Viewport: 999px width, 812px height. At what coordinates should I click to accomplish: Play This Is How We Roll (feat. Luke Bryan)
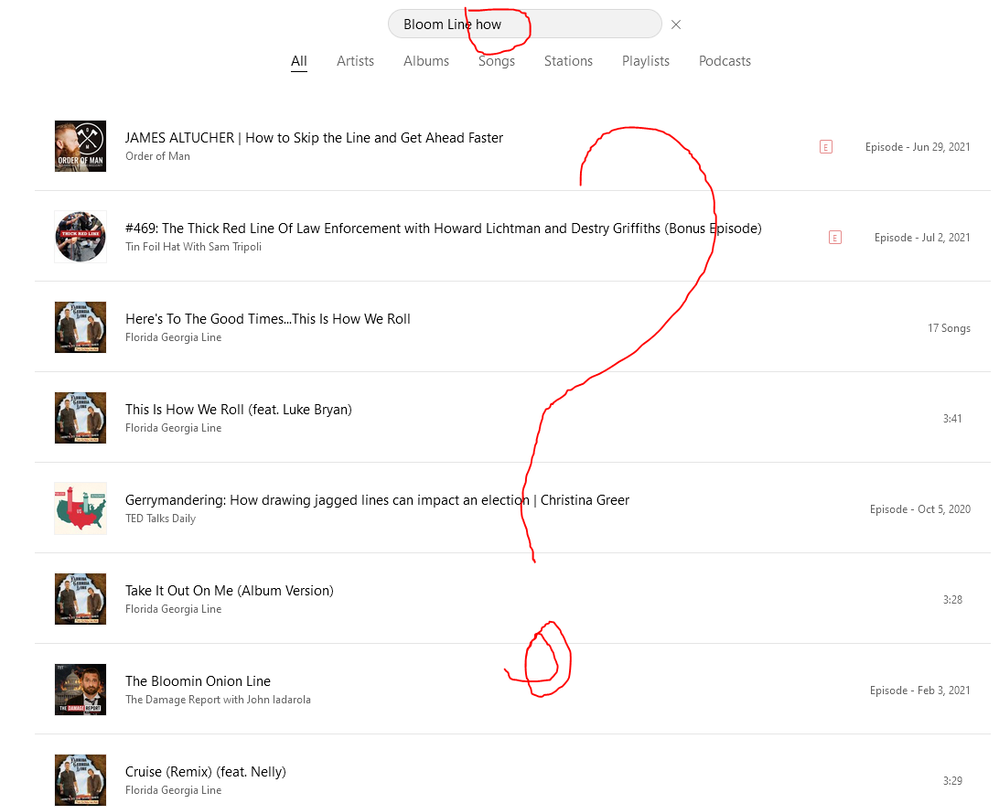coord(238,409)
